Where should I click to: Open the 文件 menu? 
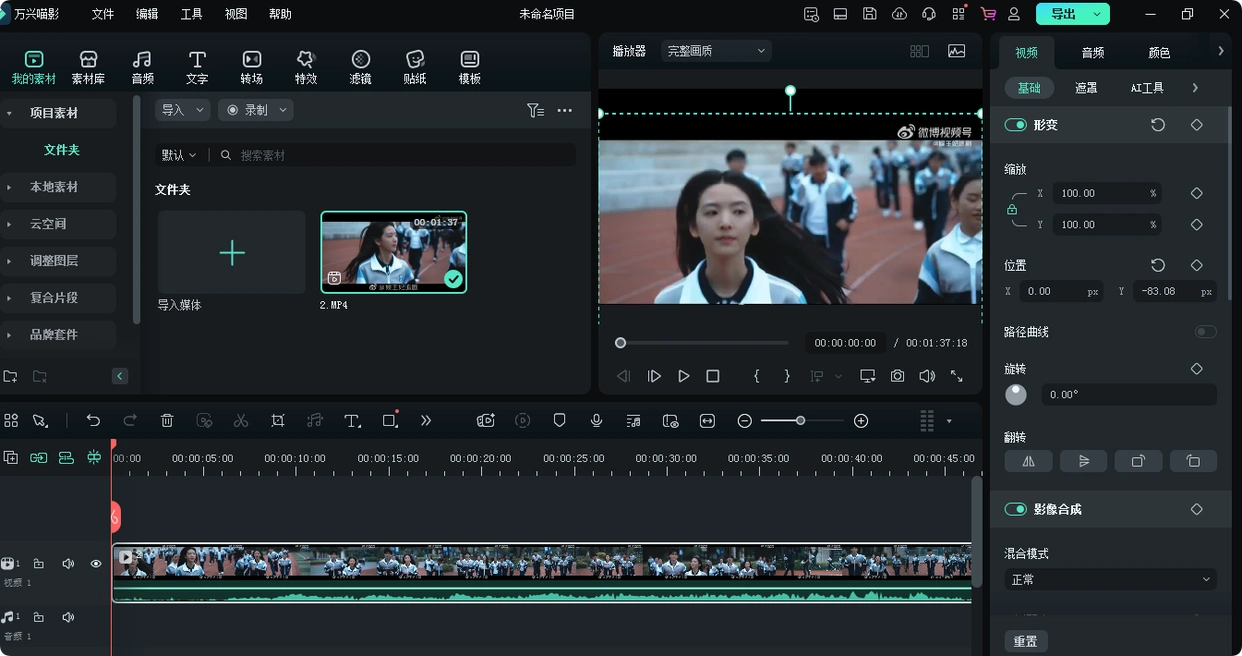[103, 14]
